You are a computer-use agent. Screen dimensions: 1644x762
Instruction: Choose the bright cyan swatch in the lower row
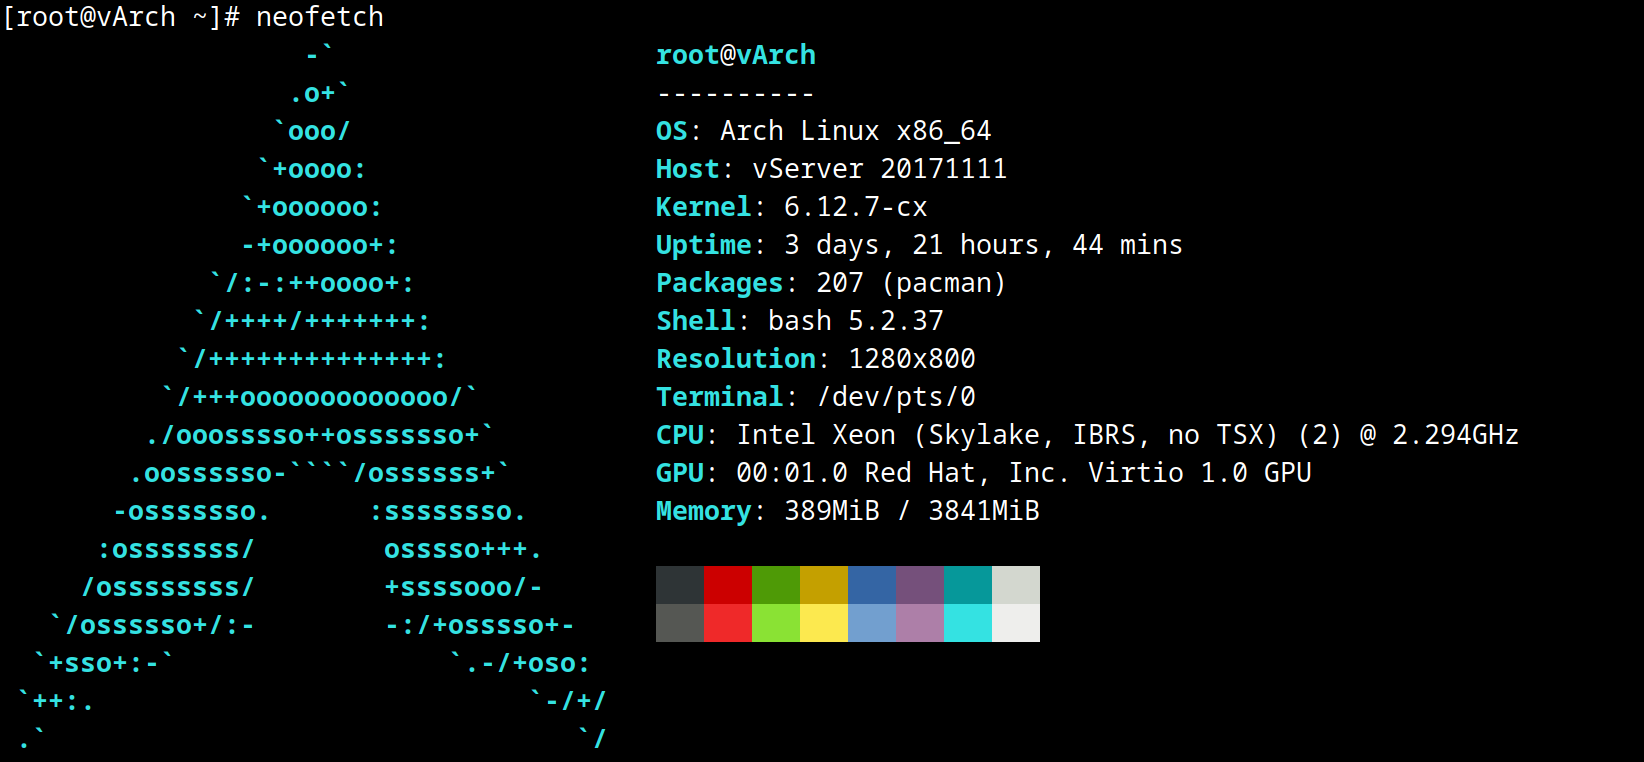click(968, 623)
